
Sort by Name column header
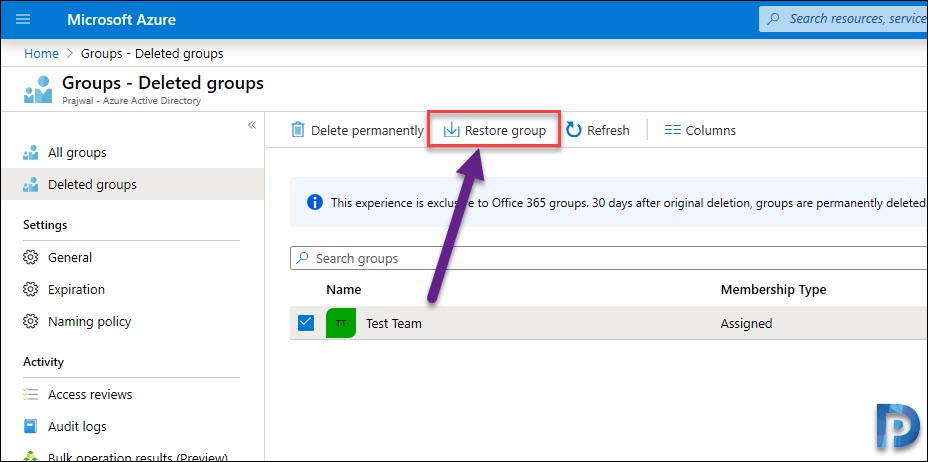(344, 290)
